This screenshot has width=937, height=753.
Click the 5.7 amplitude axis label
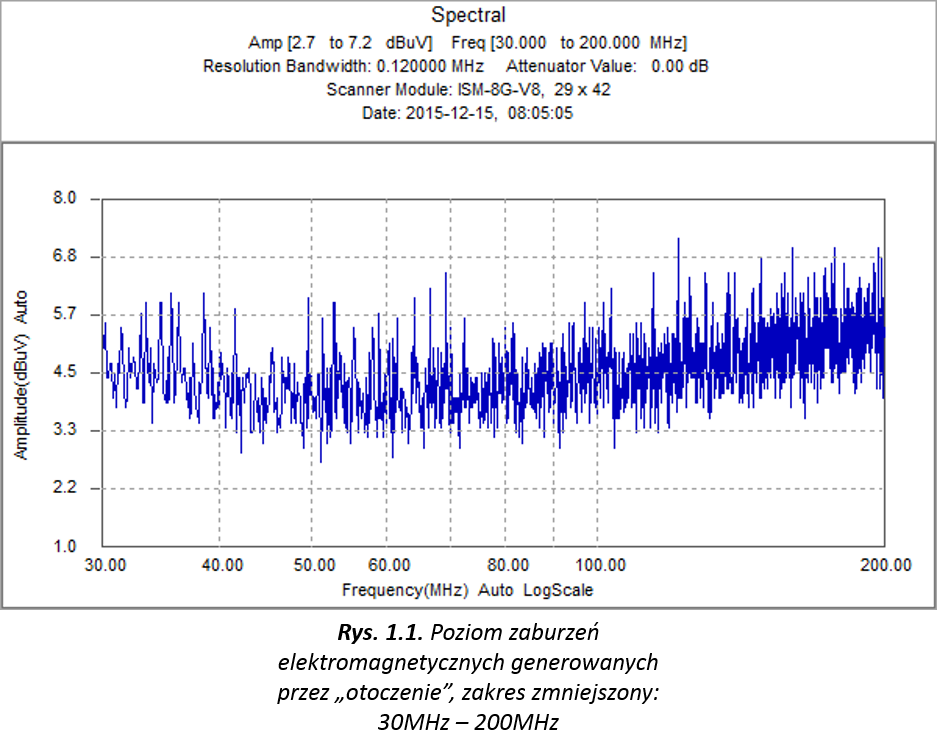point(64,315)
